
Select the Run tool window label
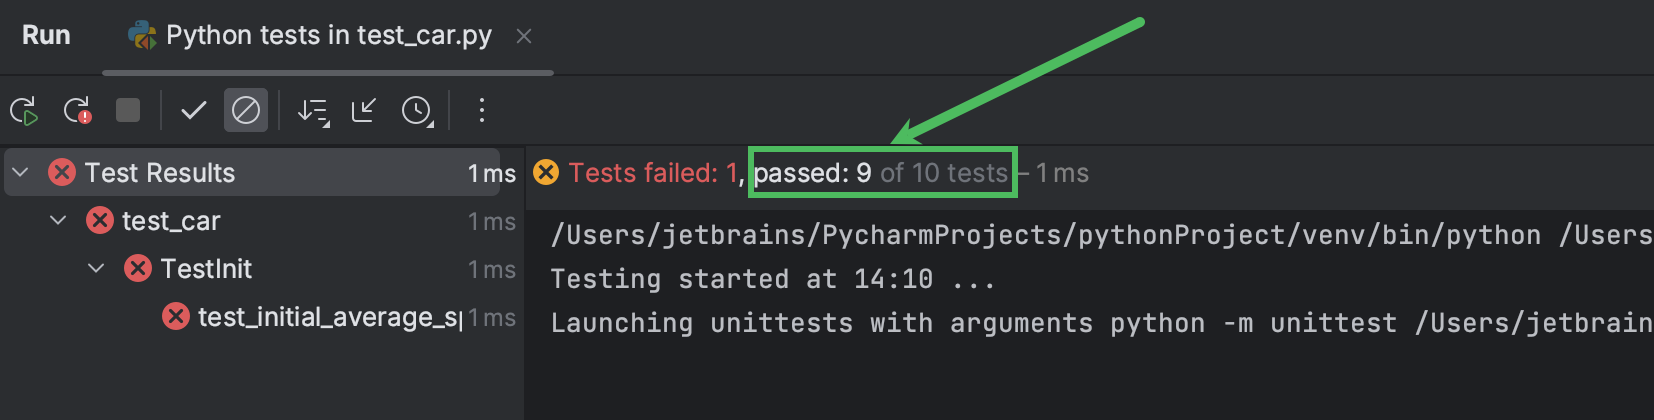(x=46, y=35)
